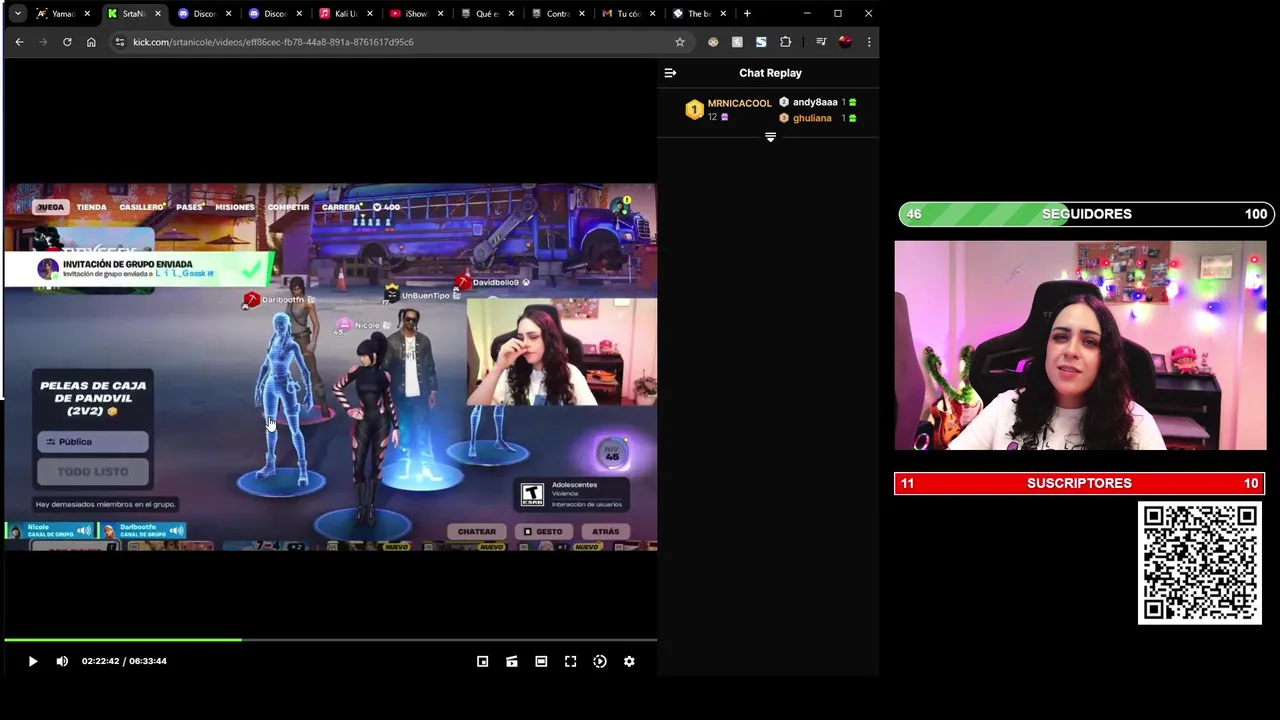Image resolution: width=1280 pixels, height=720 pixels.
Task: Open the PASES tab in the game
Action: pyautogui.click(x=189, y=207)
